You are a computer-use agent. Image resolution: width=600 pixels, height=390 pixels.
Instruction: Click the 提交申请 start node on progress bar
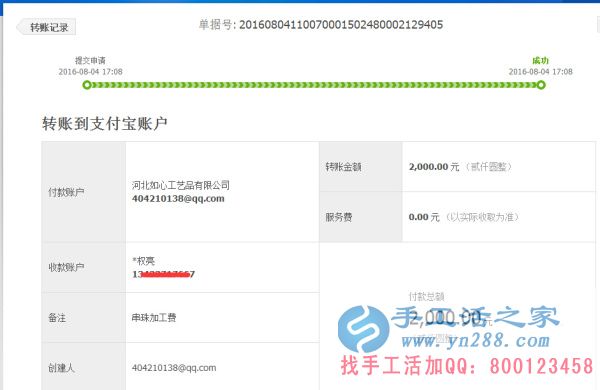point(87,85)
